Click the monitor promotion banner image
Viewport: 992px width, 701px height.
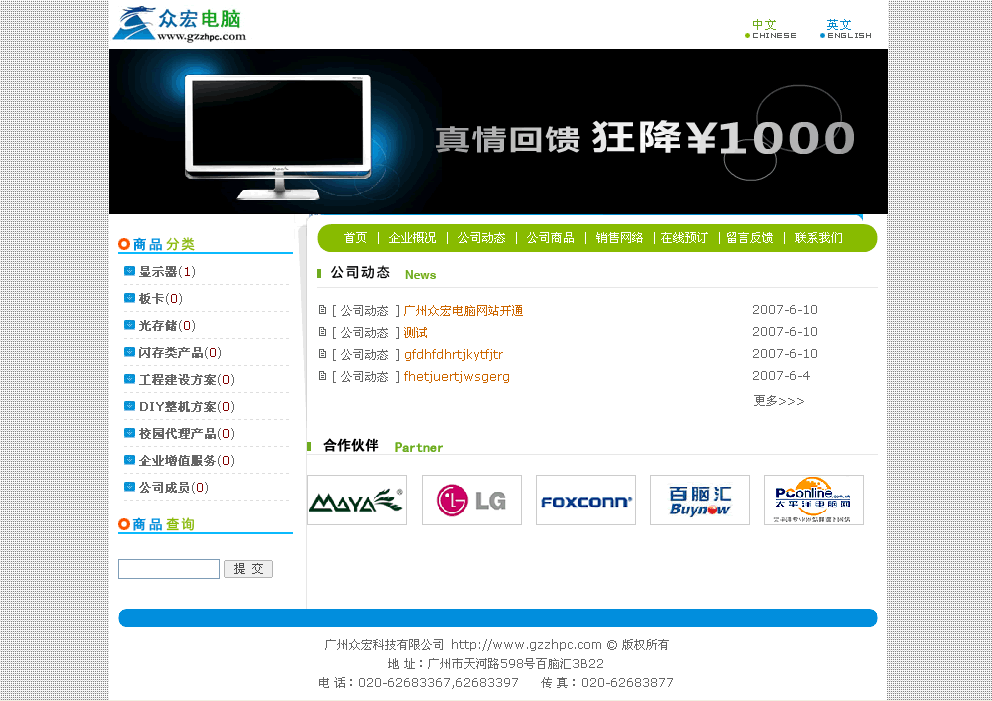498,132
